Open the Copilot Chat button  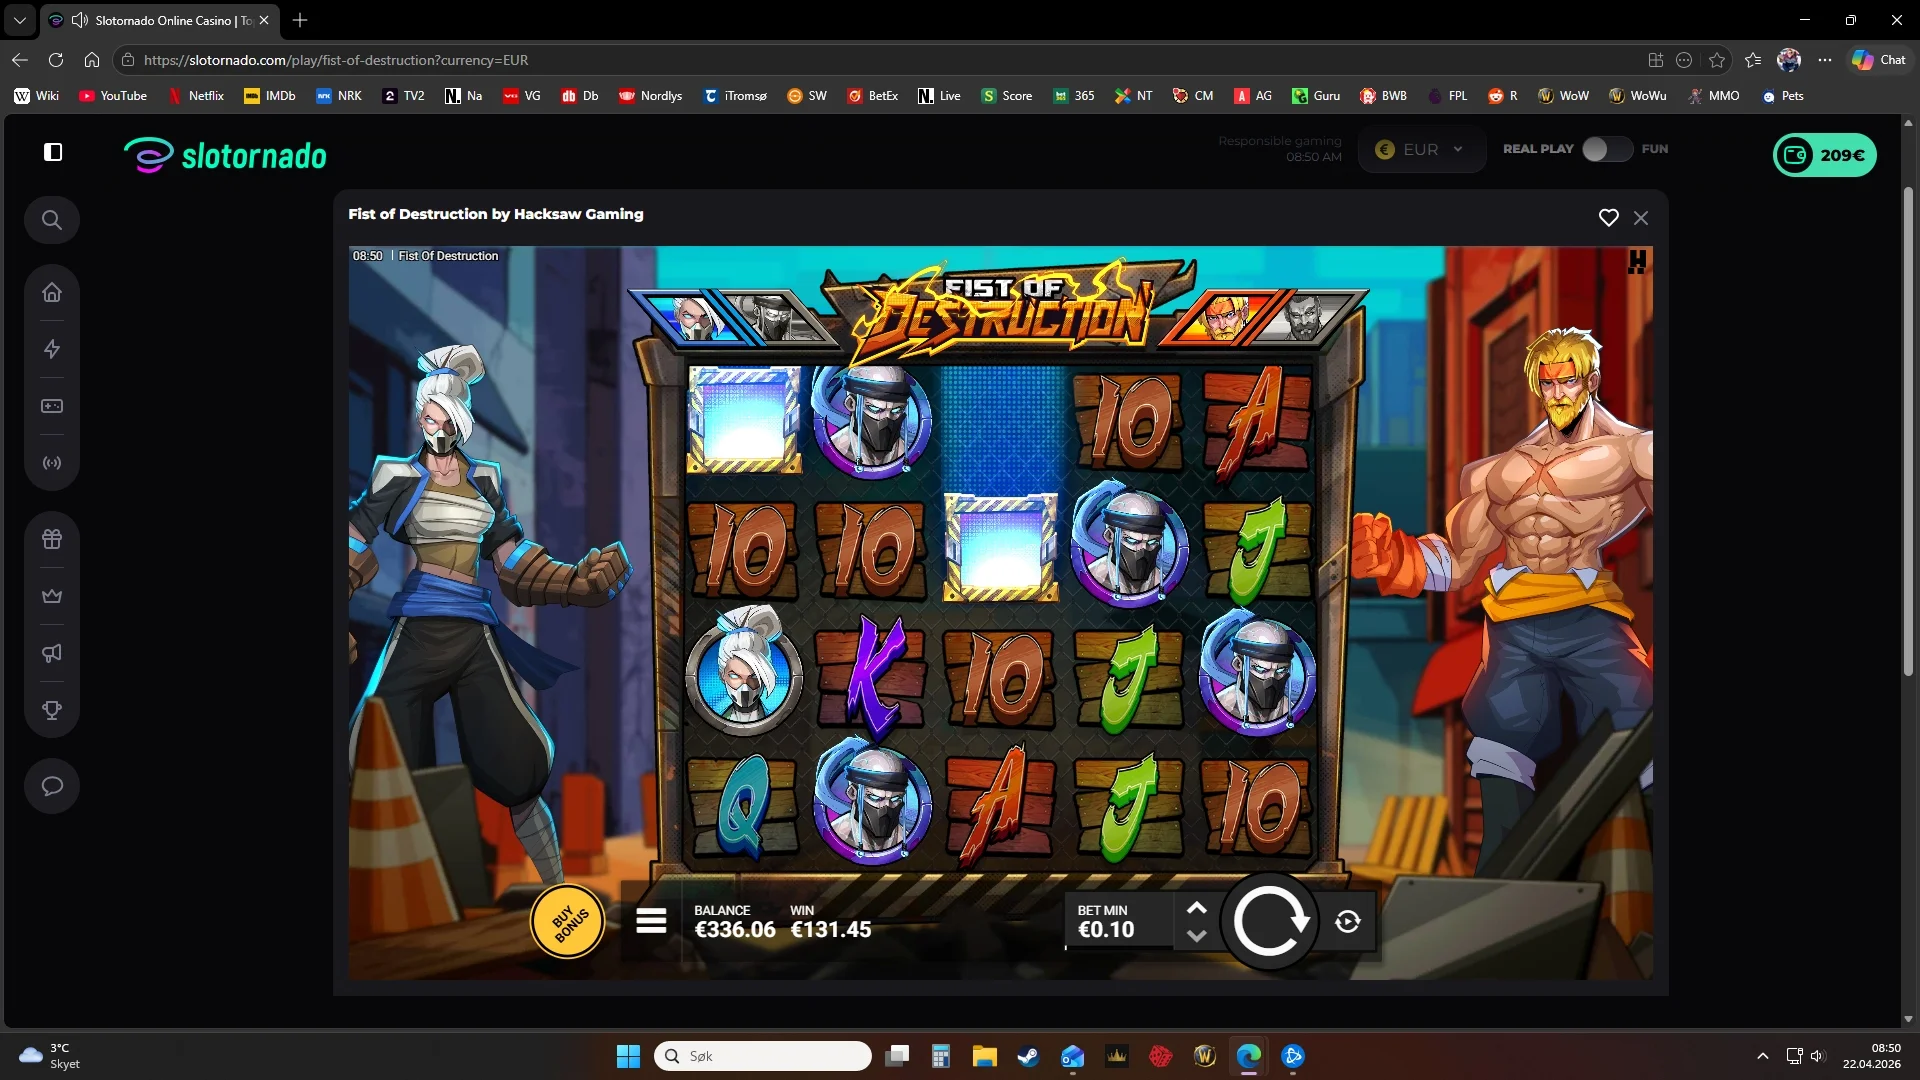tap(1879, 60)
